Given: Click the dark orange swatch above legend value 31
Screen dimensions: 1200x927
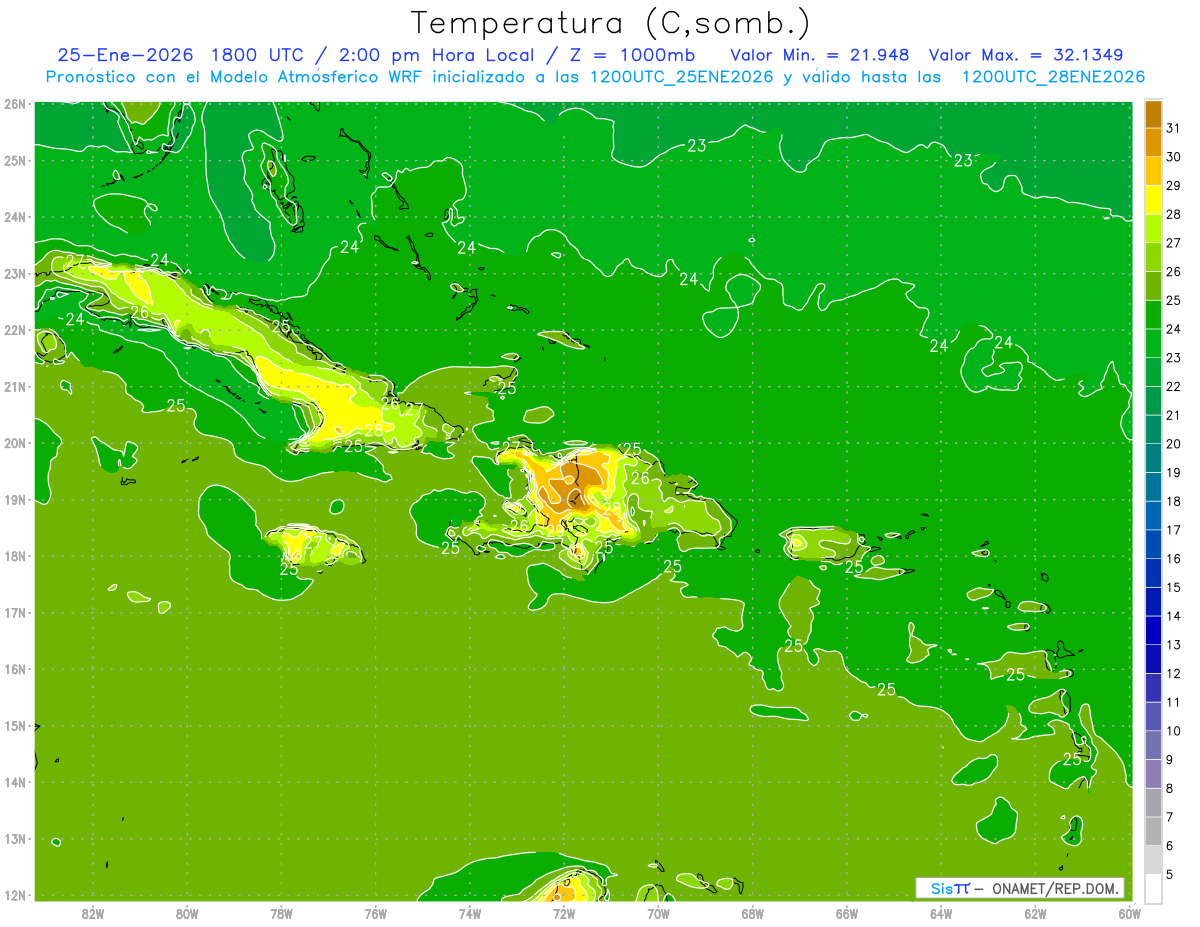Looking at the screenshot, I should [x=1153, y=114].
